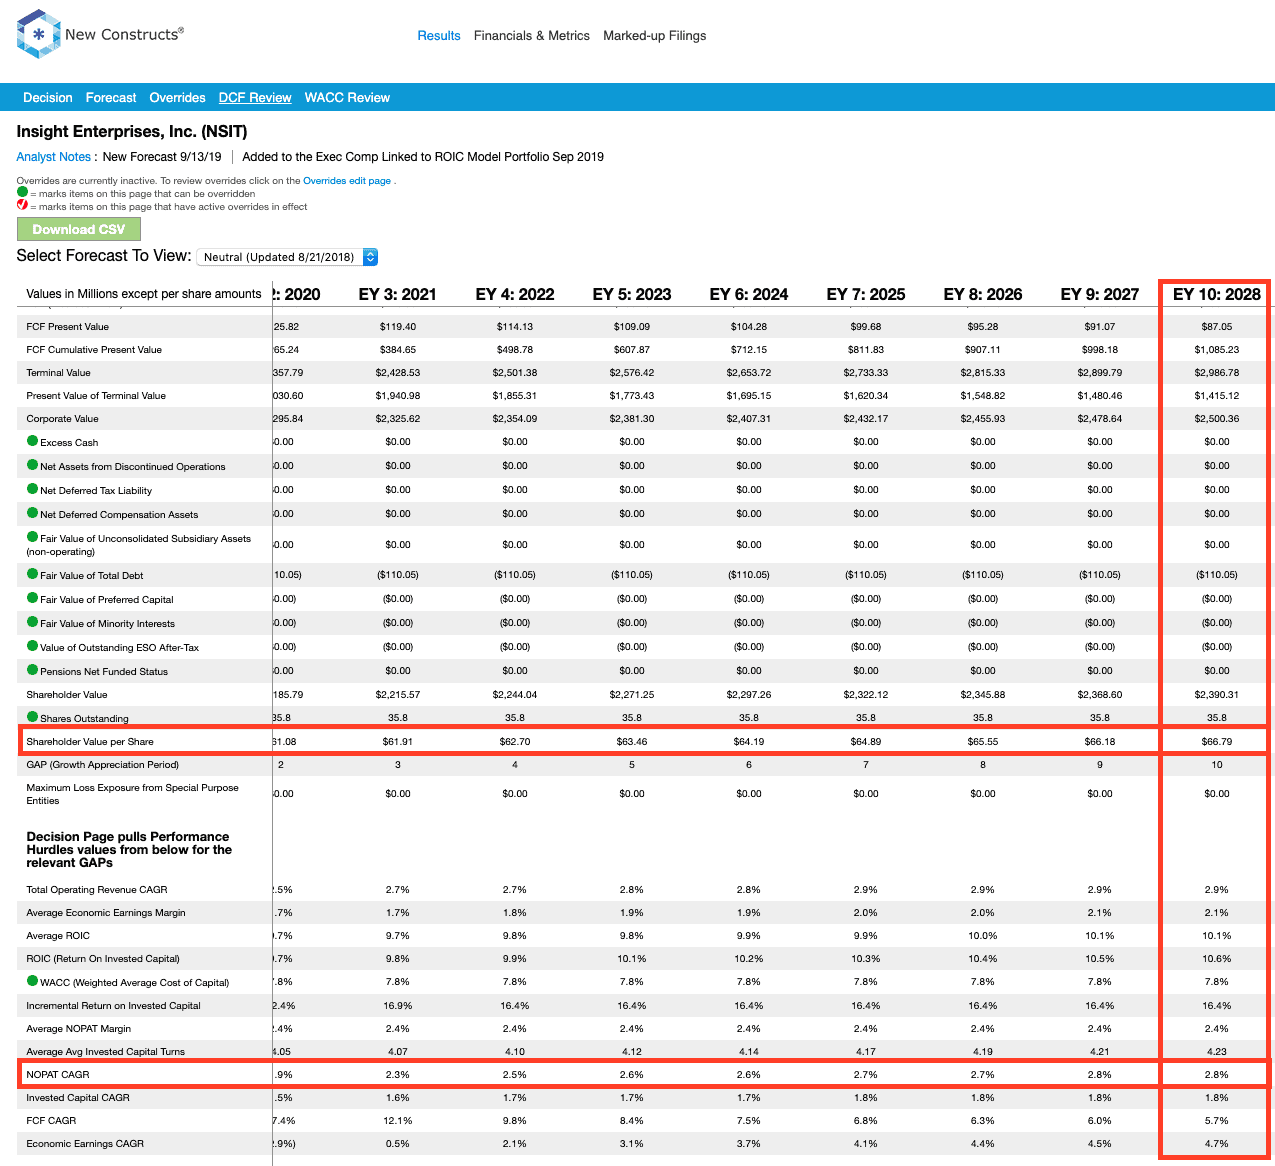The image size is (1275, 1166).
Task: Select the ROIC (Return On Invested Capital) label
Action: [x=103, y=959]
